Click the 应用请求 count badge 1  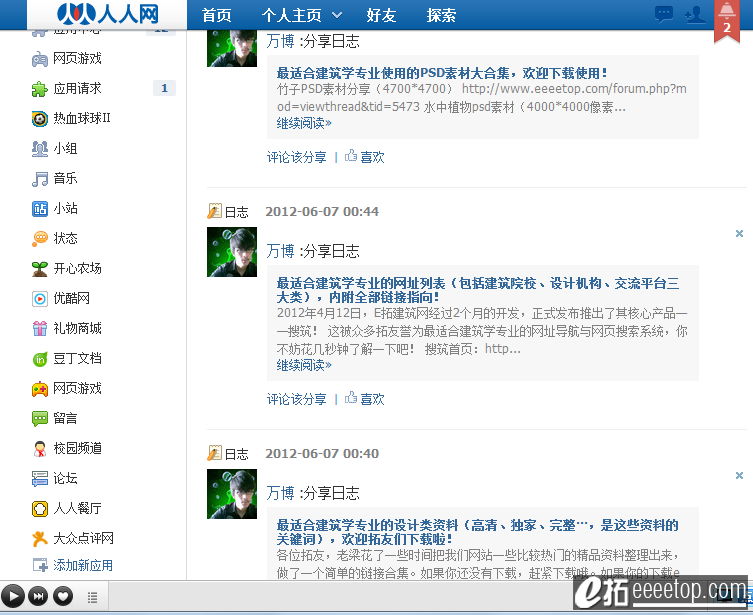tap(164, 88)
